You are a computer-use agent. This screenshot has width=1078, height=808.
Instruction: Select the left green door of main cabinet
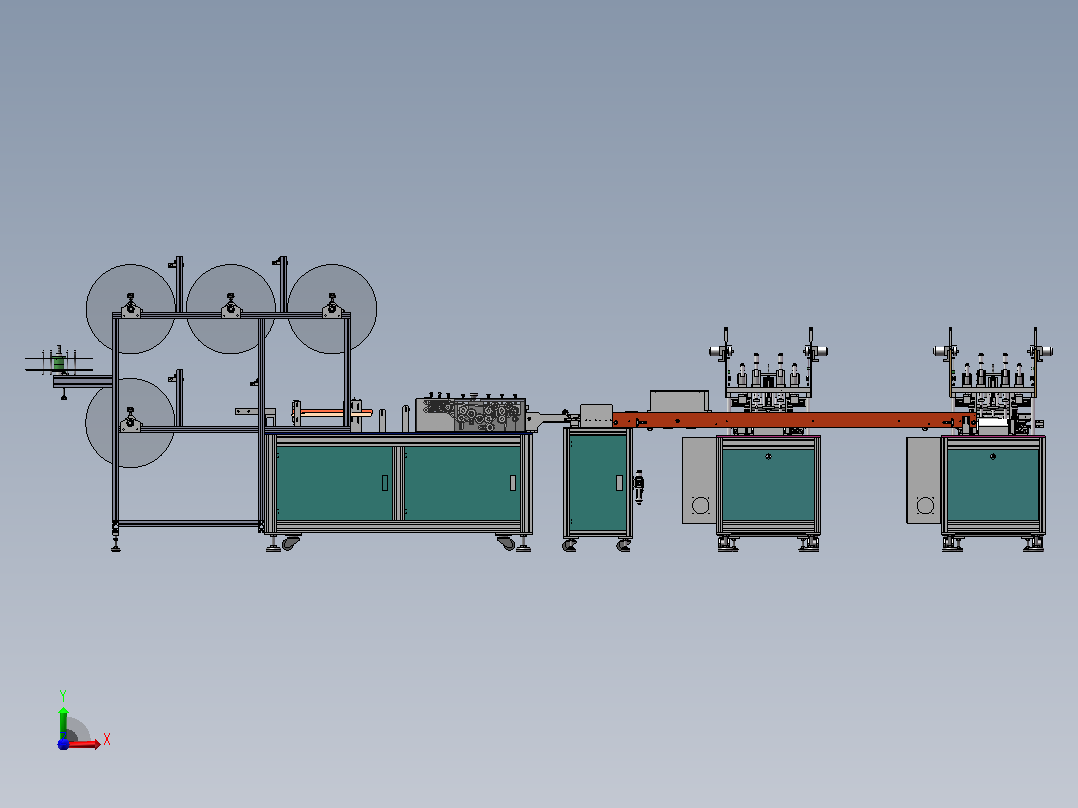[x=335, y=483]
